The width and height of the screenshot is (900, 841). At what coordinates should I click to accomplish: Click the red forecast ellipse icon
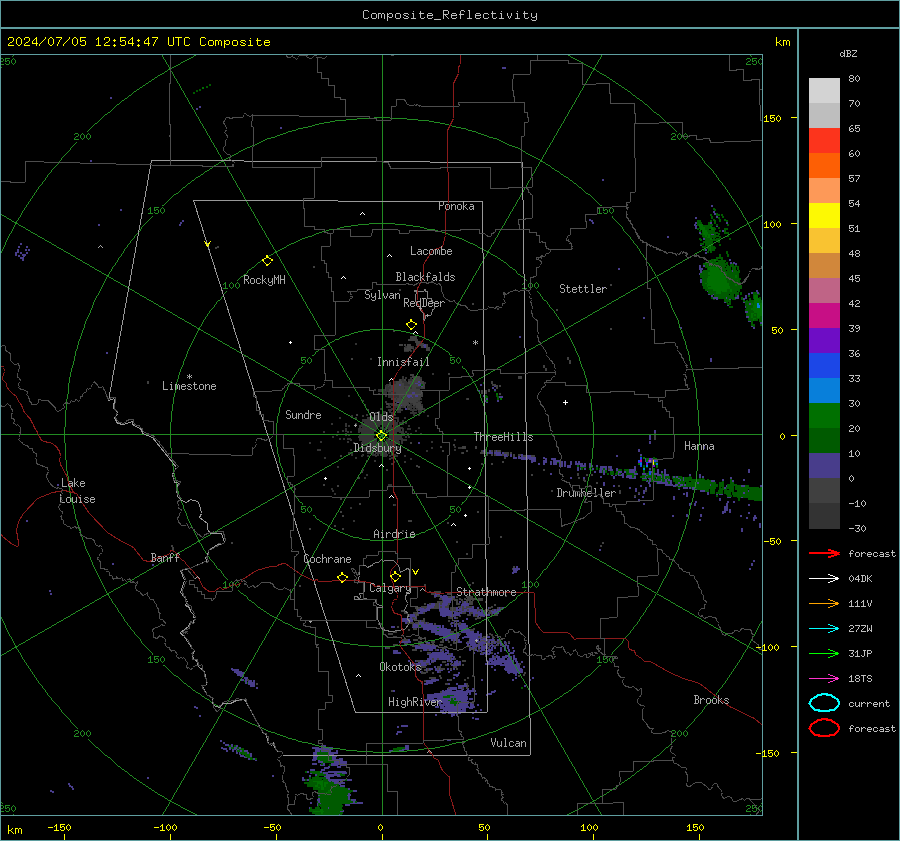coord(824,728)
